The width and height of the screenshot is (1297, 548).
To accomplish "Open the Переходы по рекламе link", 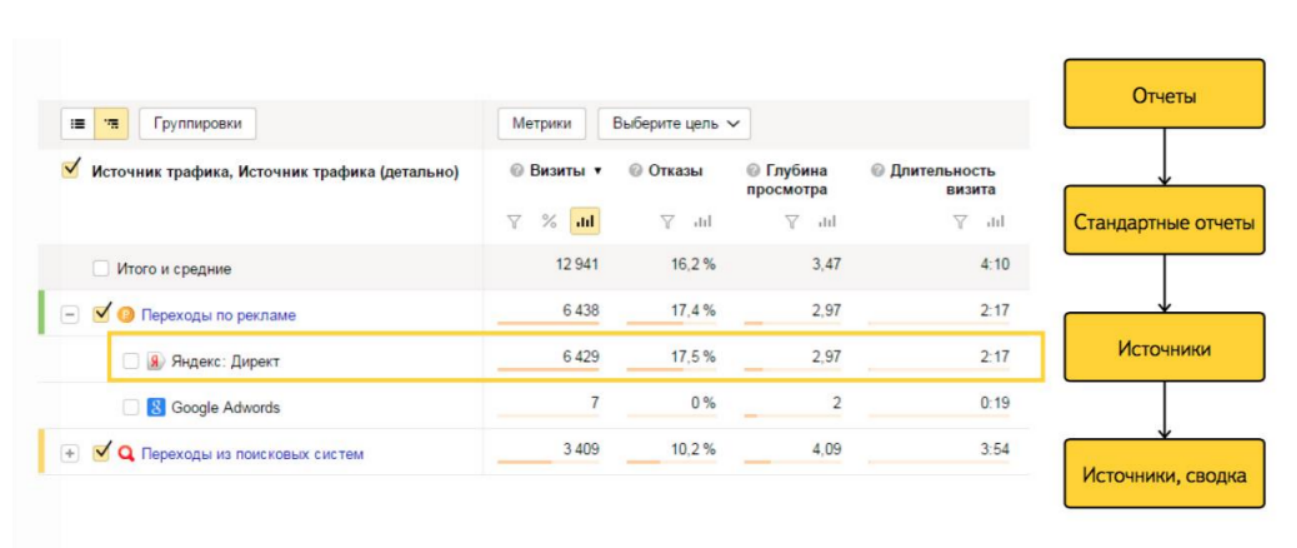I will click(x=218, y=315).
